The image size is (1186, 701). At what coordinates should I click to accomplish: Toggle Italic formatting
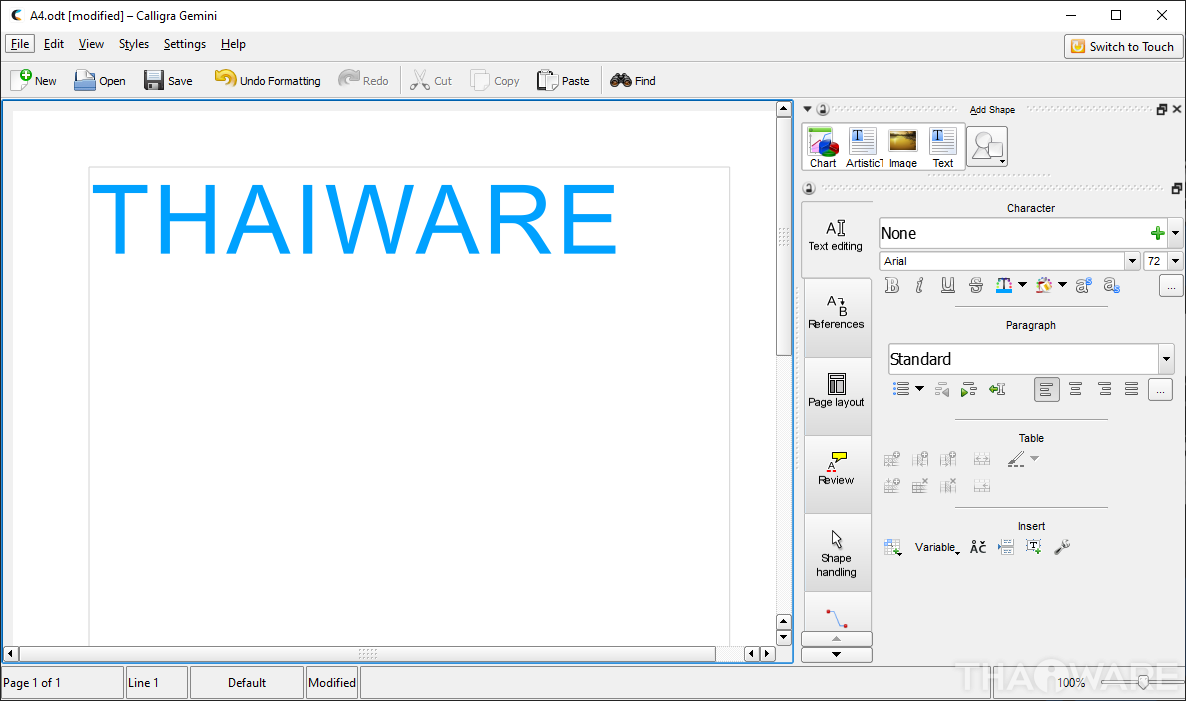(x=919, y=285)
